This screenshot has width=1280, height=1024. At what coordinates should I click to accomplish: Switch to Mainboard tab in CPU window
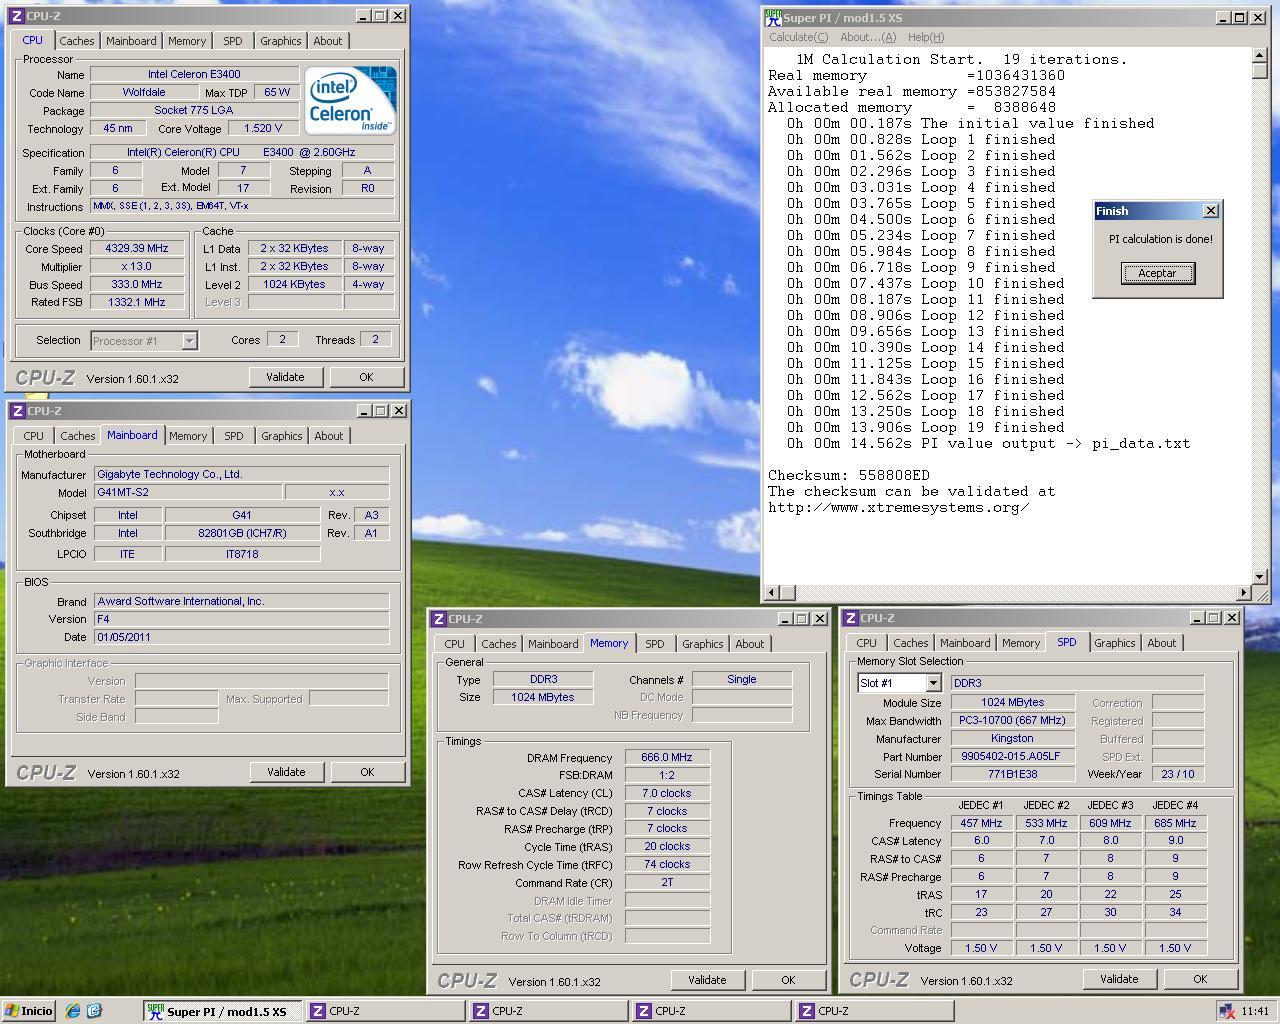tap(131, 41)
